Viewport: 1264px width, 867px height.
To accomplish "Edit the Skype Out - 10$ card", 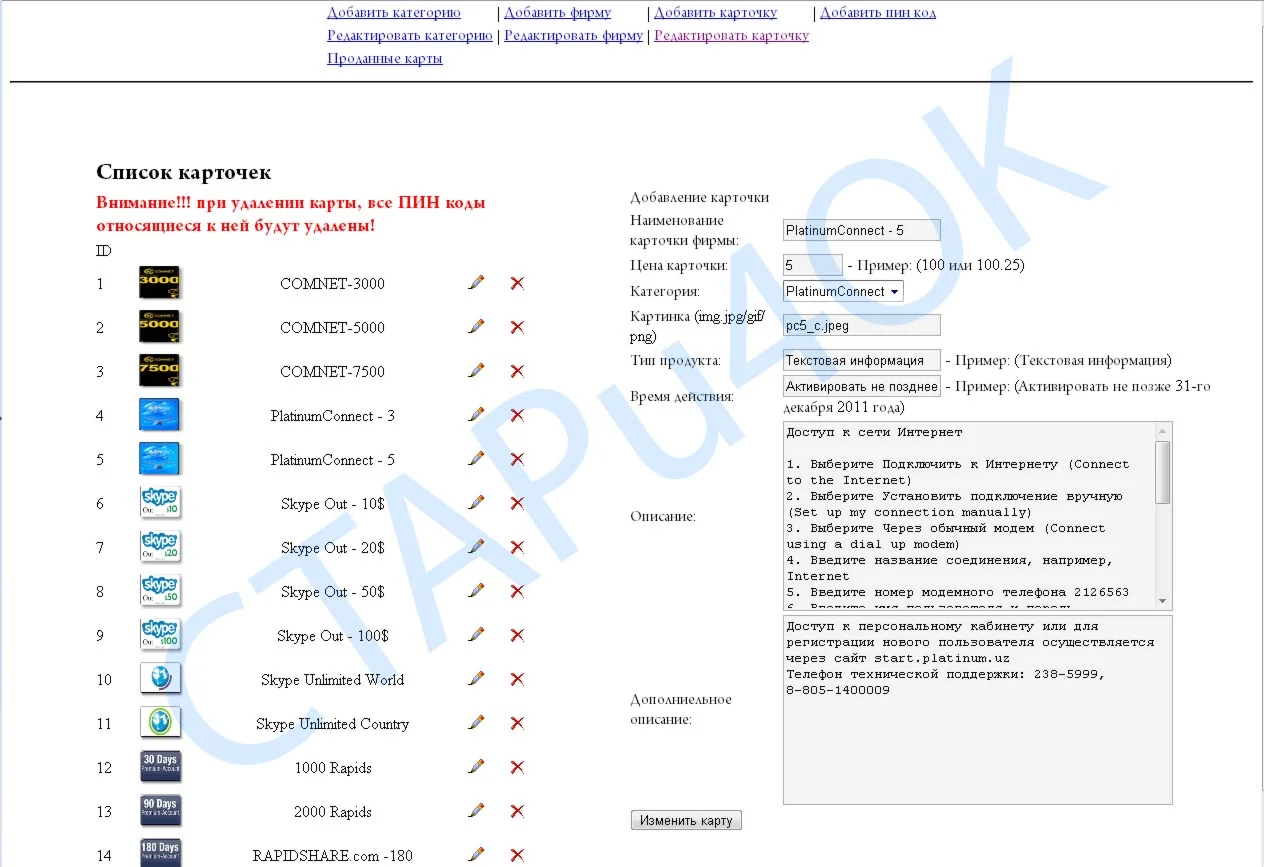I will 476,503.
